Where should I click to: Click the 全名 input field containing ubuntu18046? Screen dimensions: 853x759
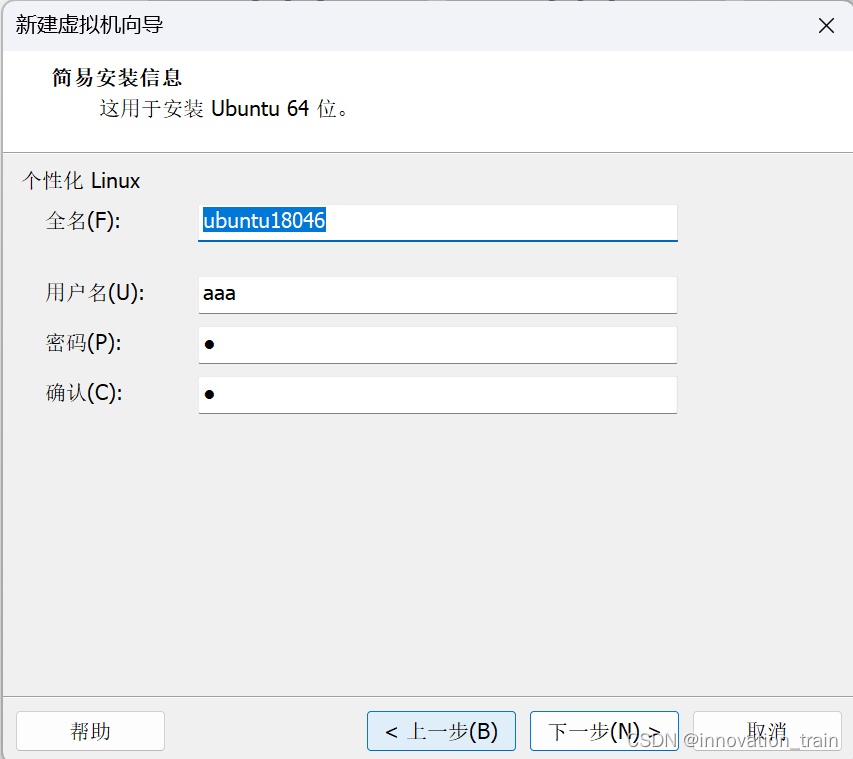(x=437, y=221)
